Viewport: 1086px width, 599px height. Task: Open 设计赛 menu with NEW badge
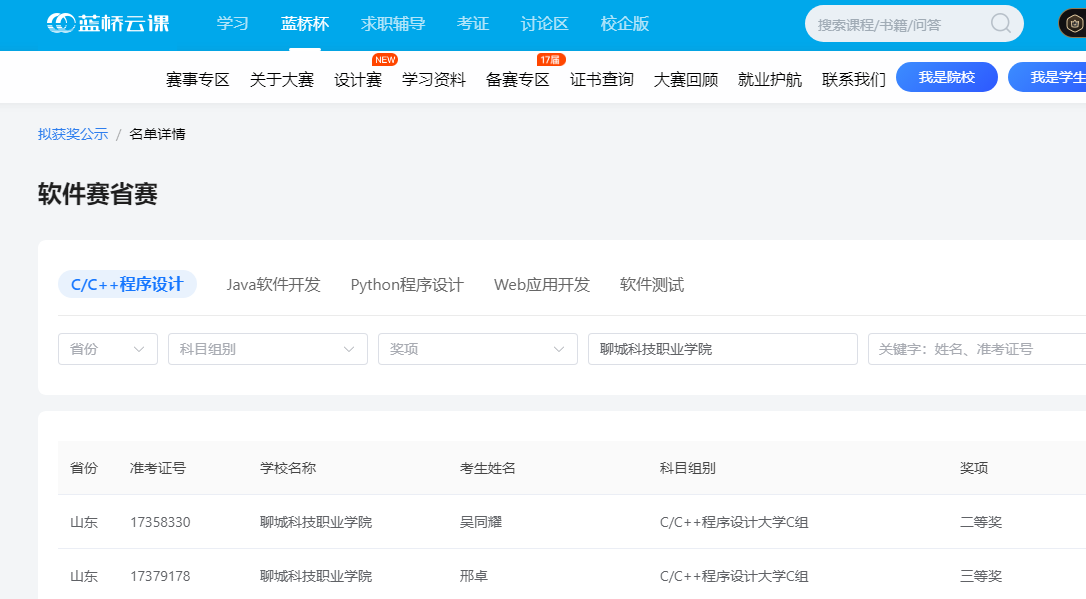tap(358, 80)
